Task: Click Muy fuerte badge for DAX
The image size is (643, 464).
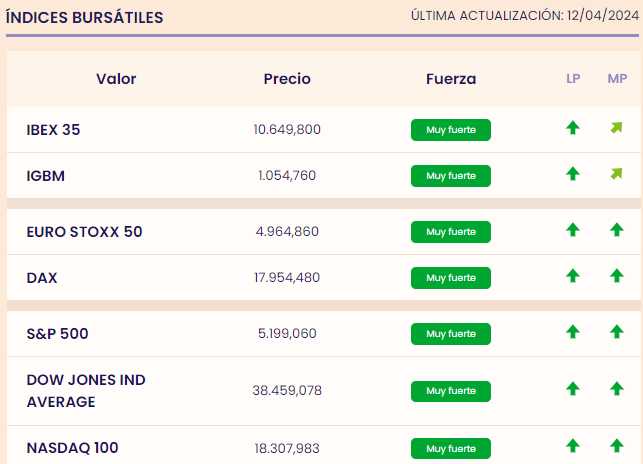Action: click(450, 277)
